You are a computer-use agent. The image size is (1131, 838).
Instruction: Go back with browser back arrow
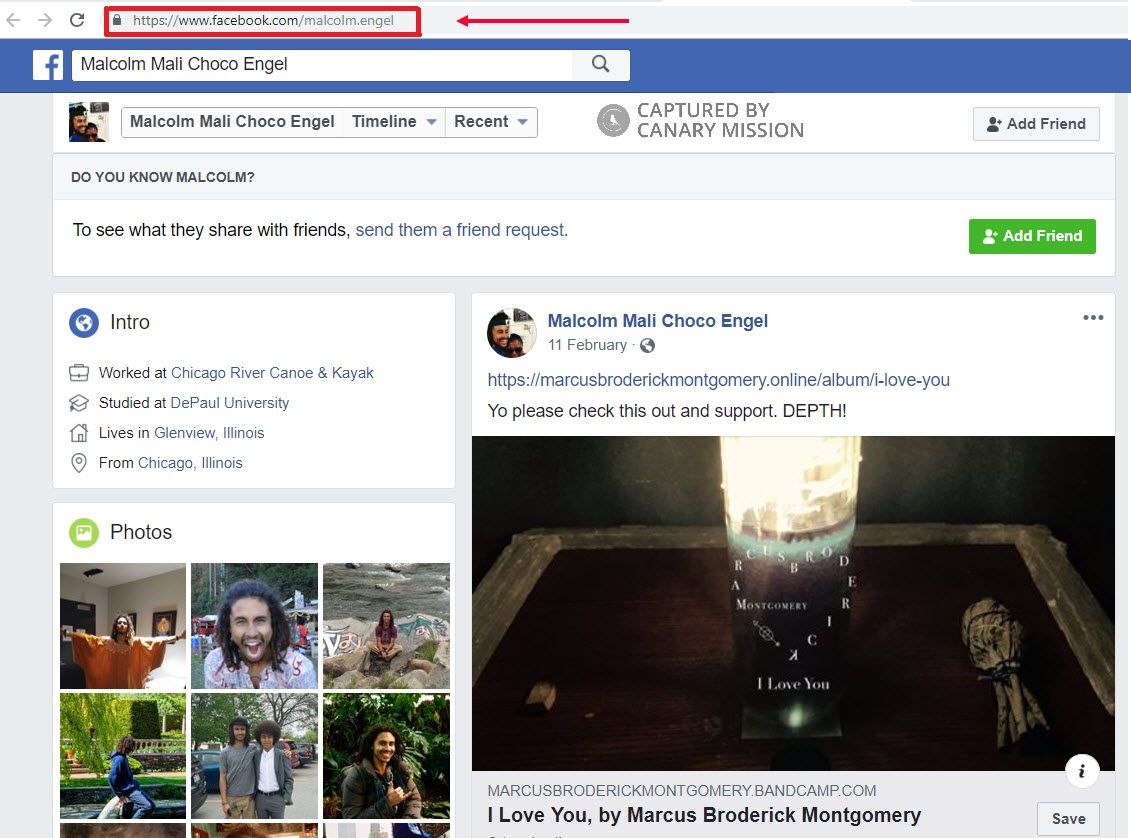pyautogui.click(x=14, y=20)
